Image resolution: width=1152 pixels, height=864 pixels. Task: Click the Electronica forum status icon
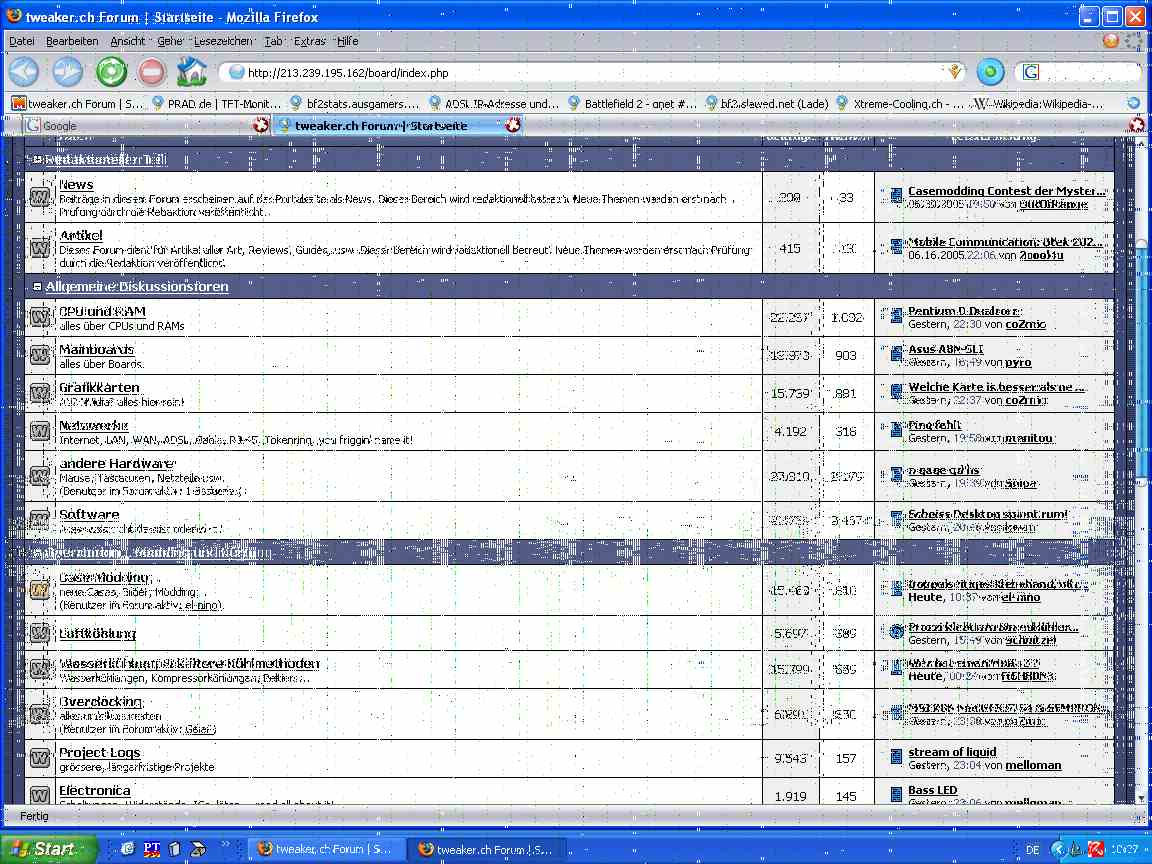click(40, 795)
